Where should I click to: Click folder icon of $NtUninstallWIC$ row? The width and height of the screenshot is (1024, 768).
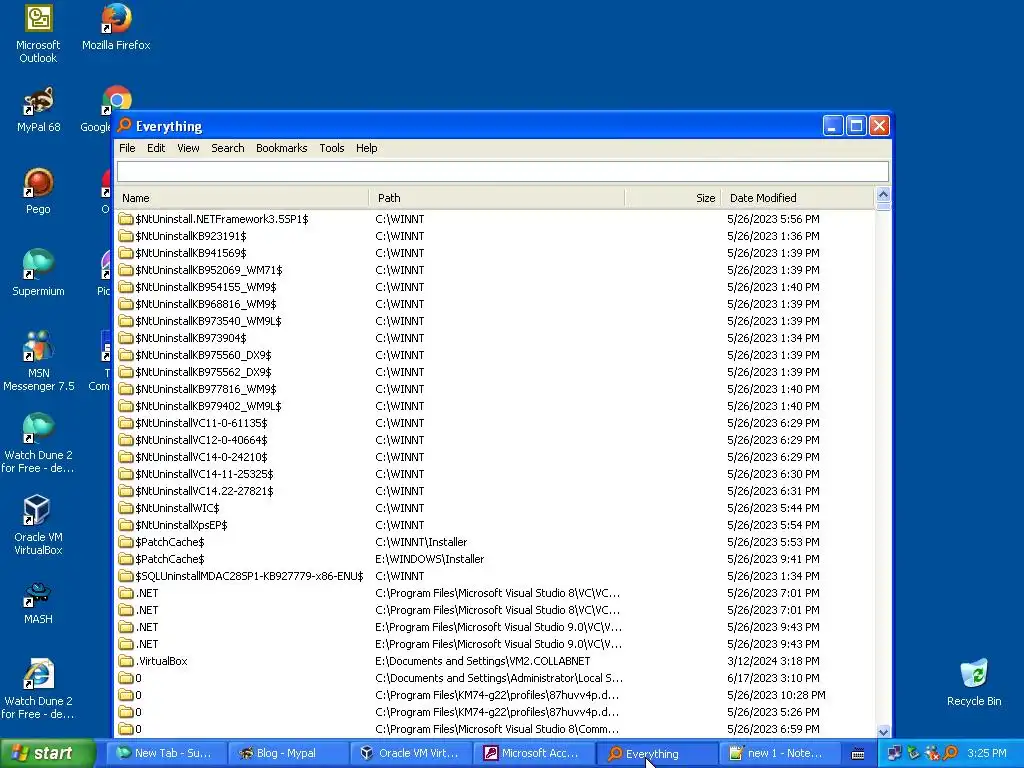[x=125, y=508]
